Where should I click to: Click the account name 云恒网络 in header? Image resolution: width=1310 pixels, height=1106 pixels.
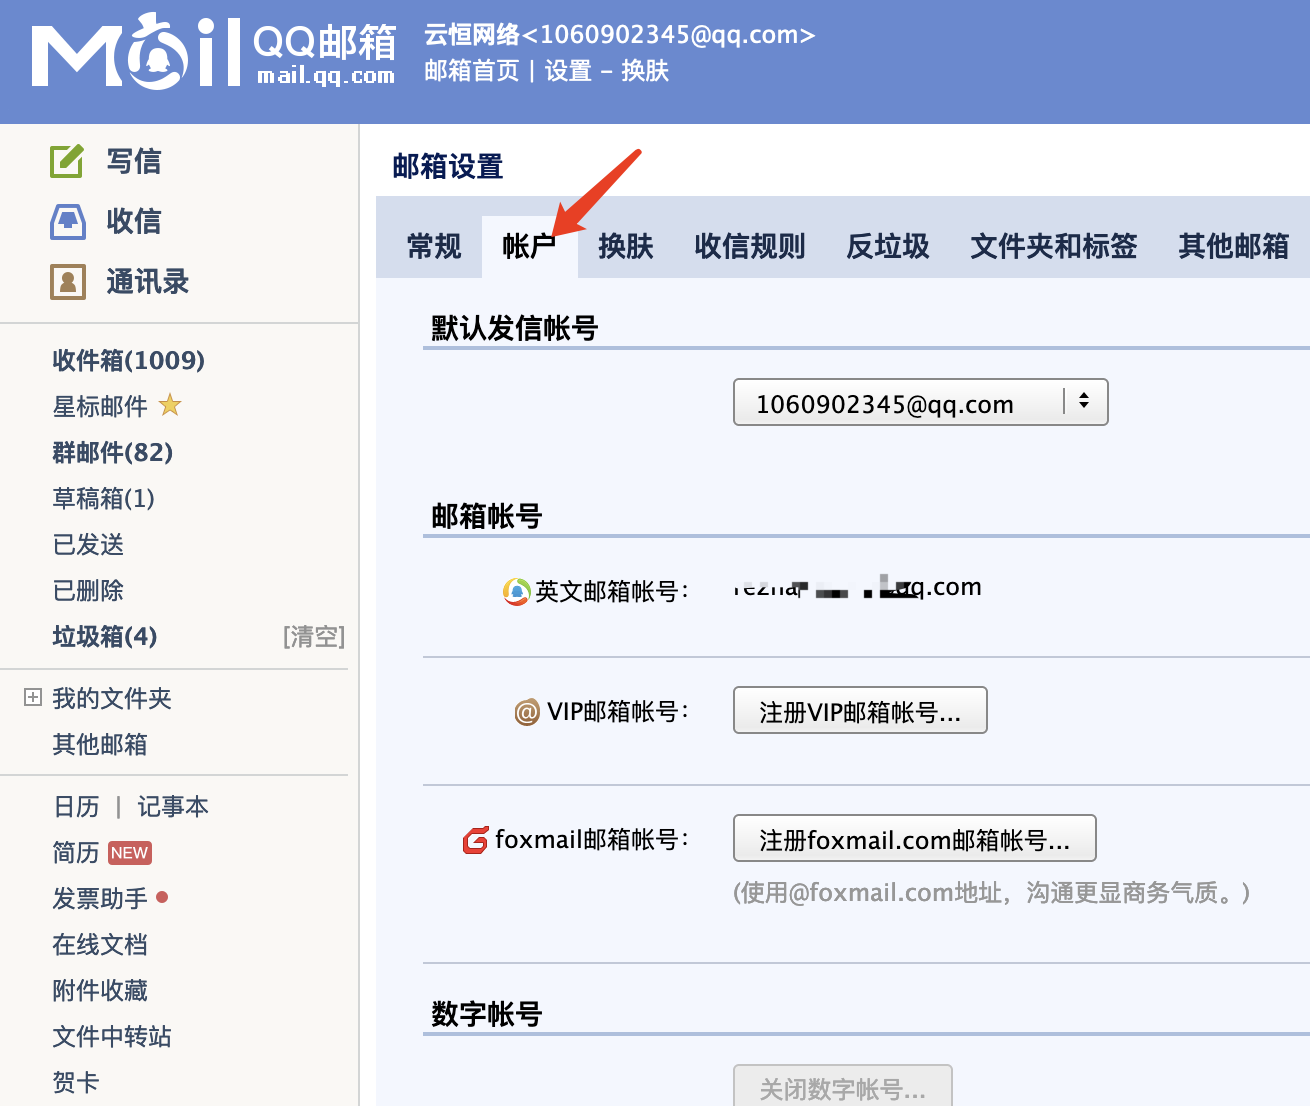pos(472,35)
